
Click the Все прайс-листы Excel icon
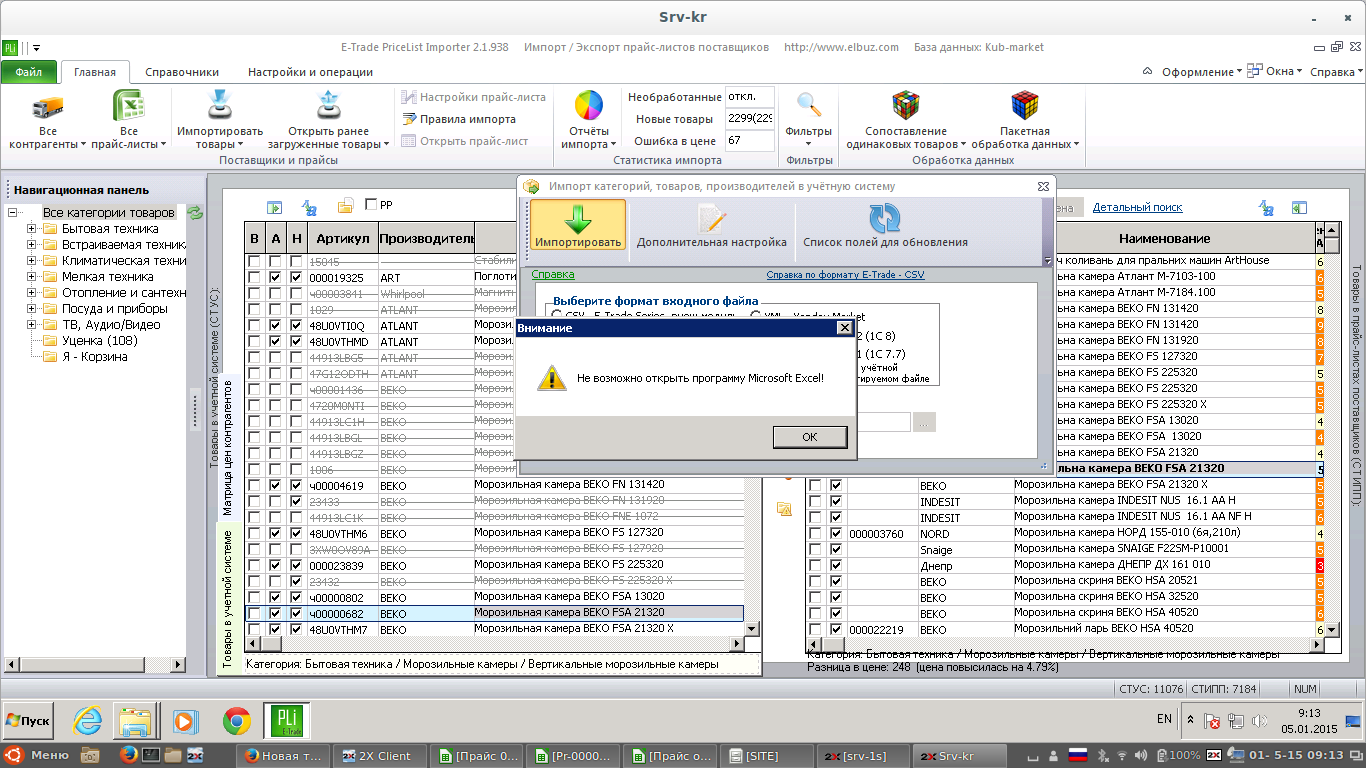click(x=129, y=106)
